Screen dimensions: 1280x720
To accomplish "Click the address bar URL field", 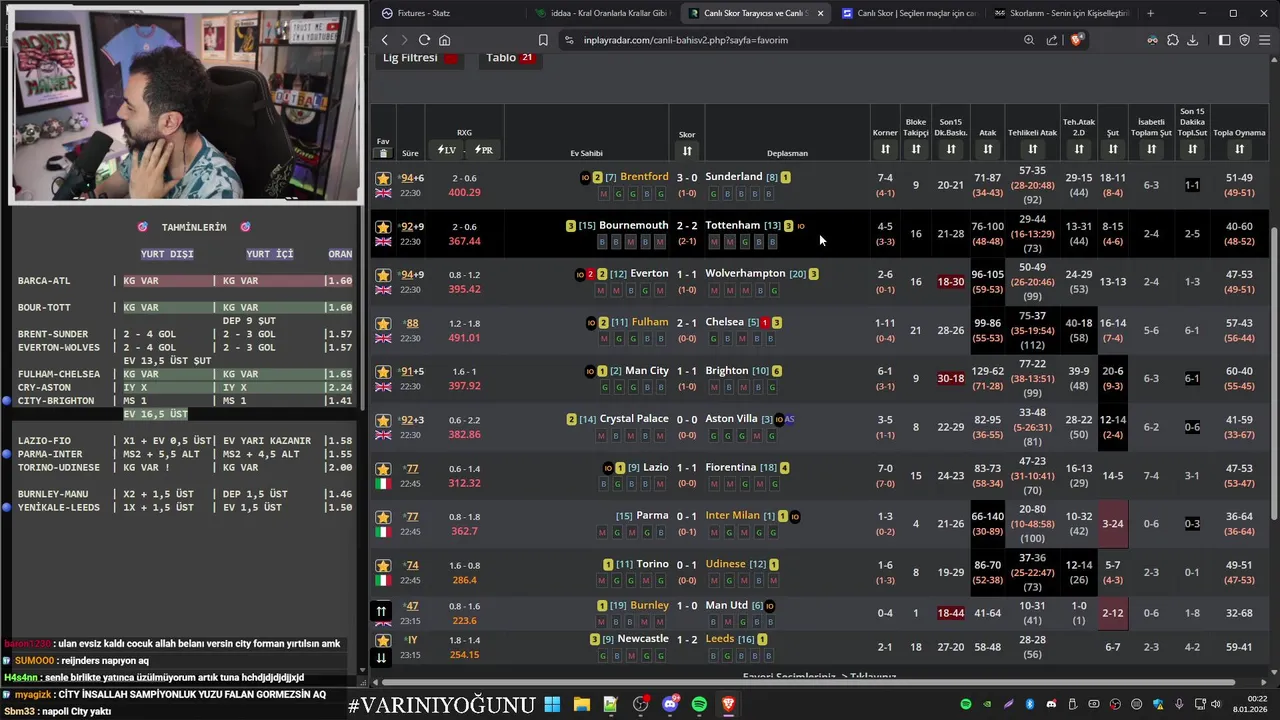I will coord(790,40).
